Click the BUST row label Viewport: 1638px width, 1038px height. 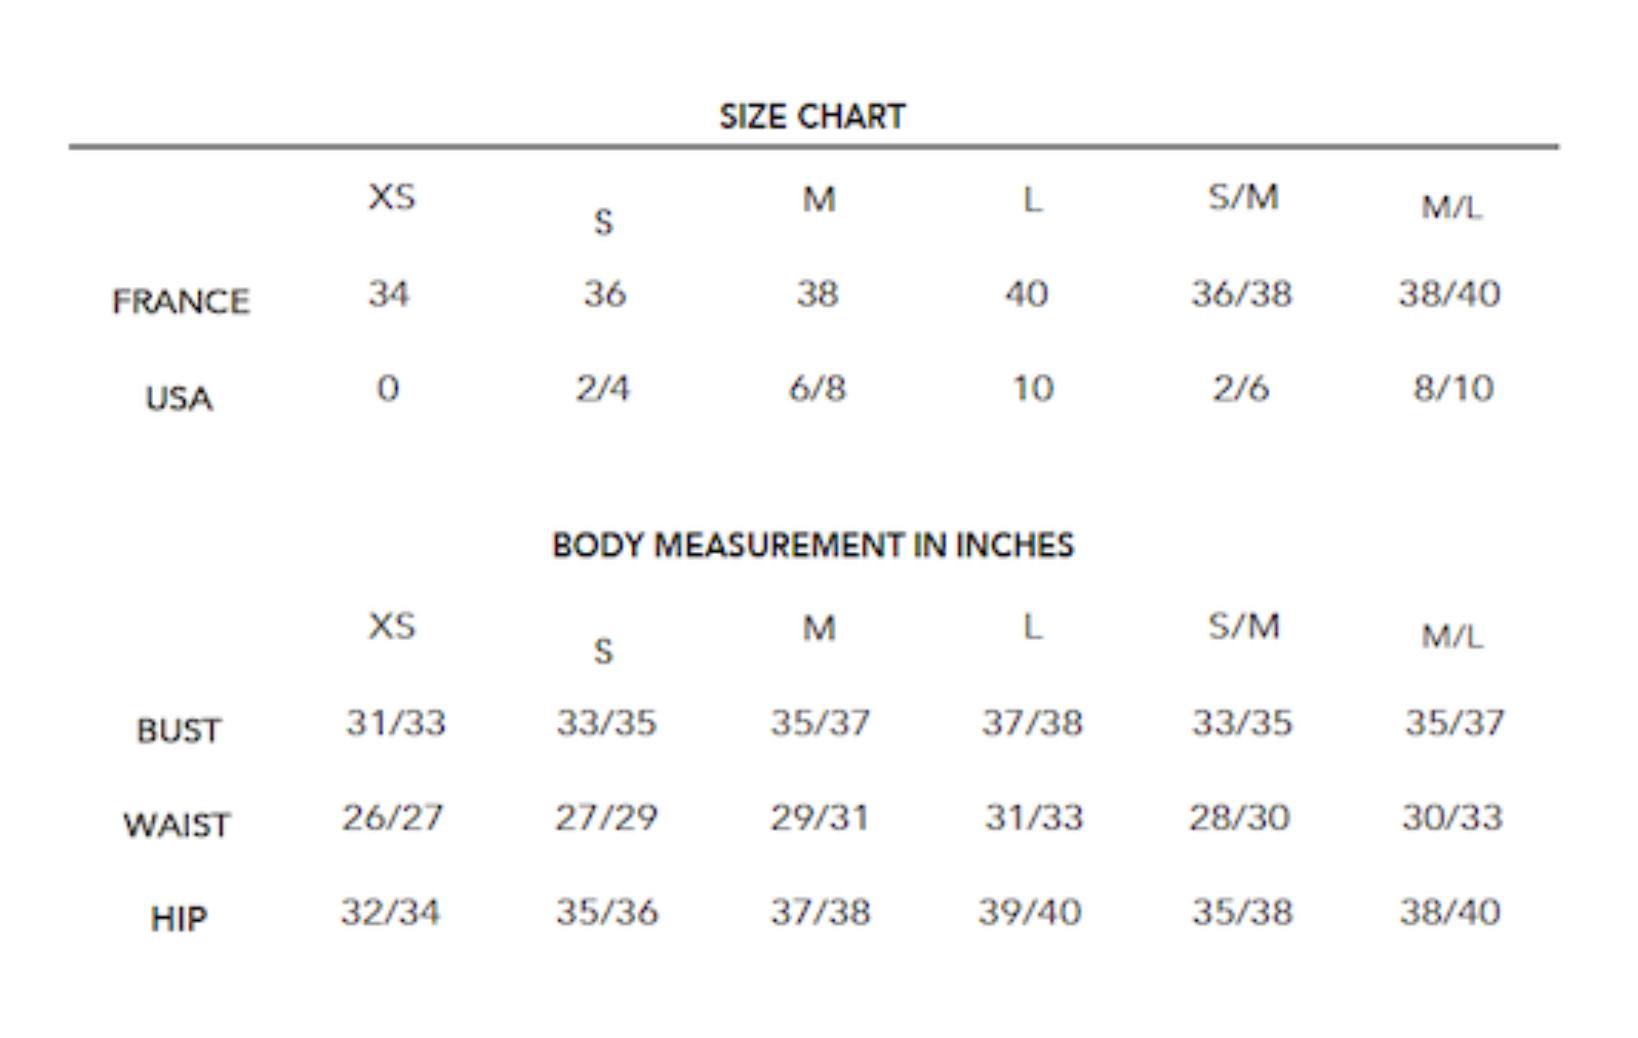[x=178, y=730]
